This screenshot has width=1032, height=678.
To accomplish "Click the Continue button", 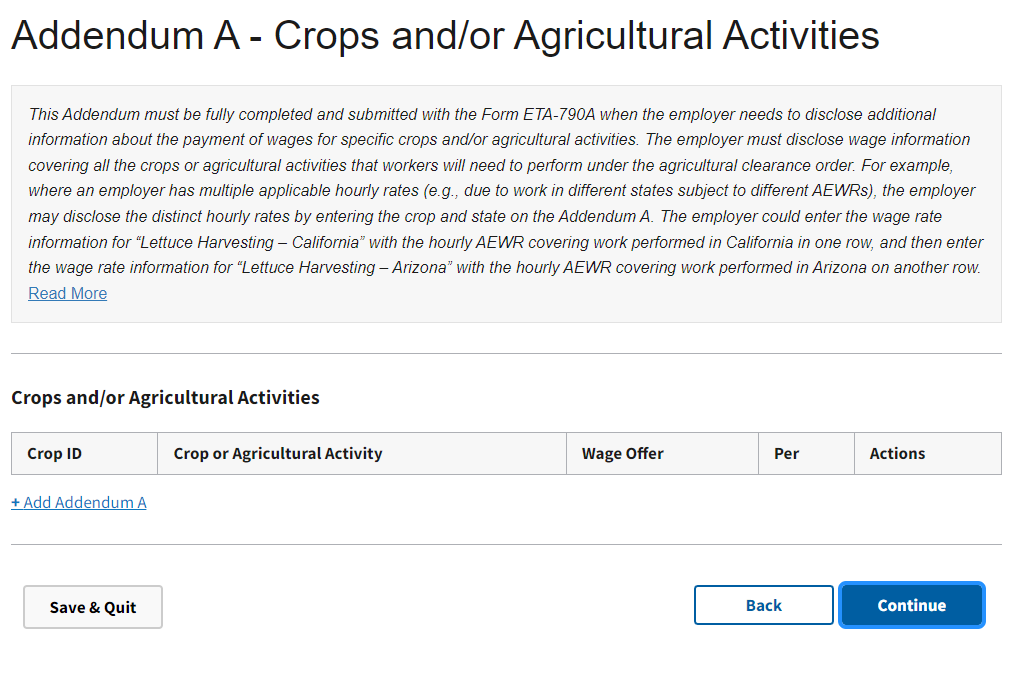I will (x=911, y=605).
